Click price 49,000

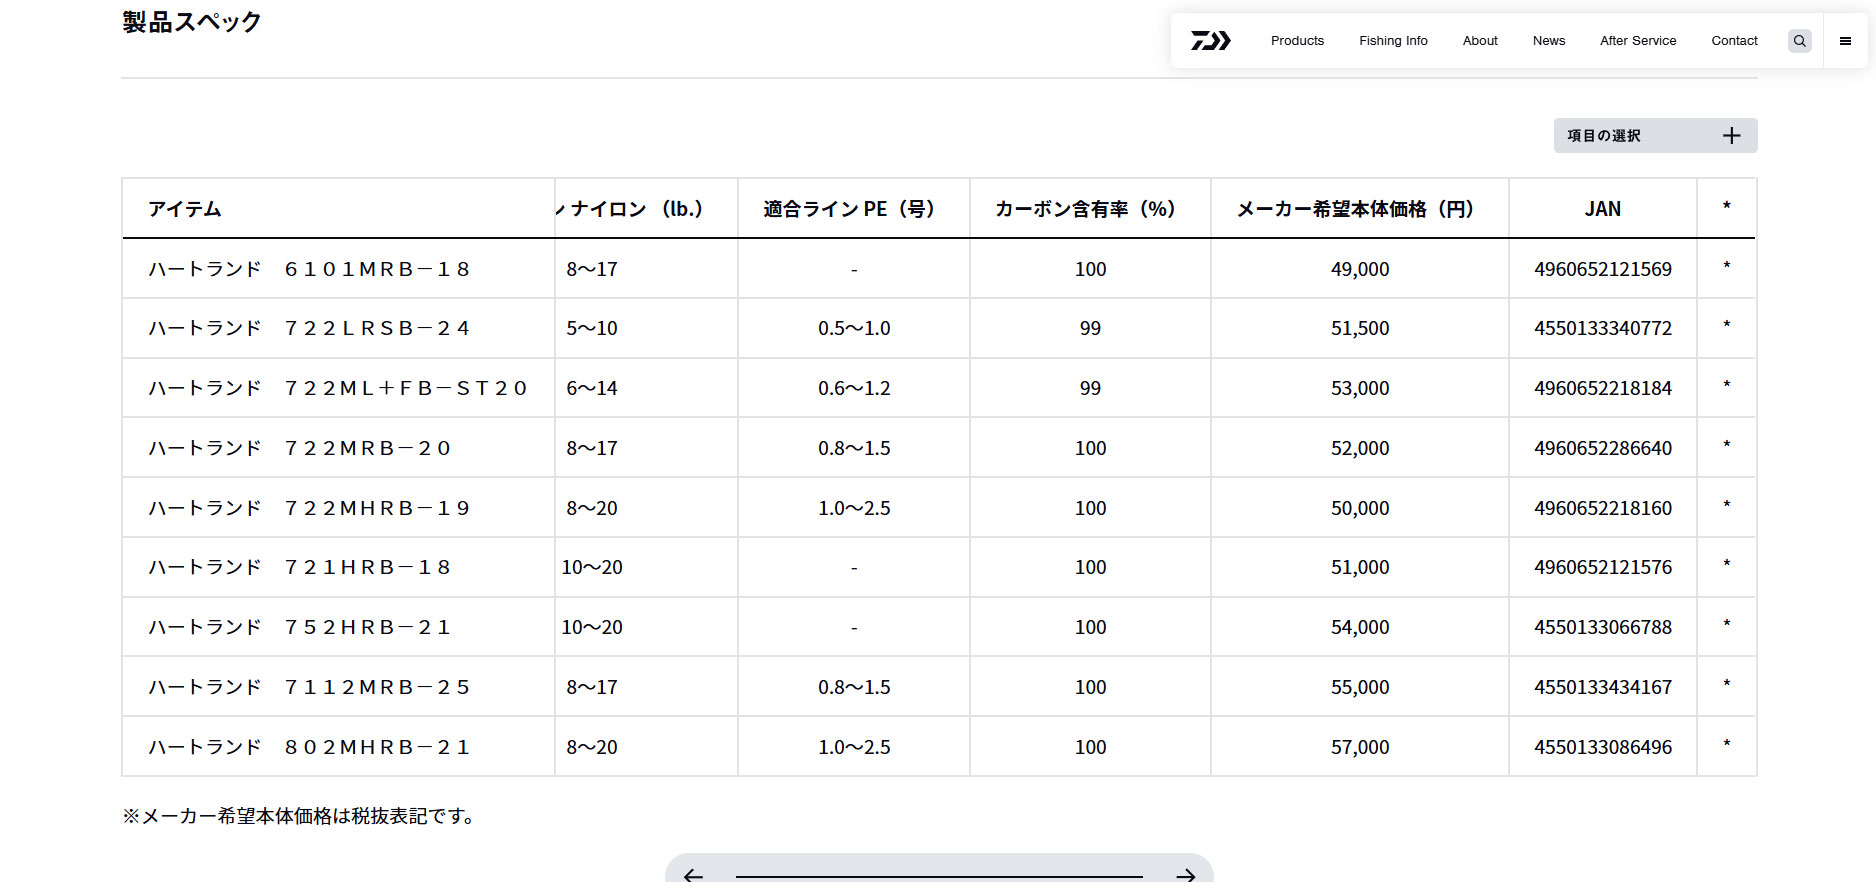1360,269
